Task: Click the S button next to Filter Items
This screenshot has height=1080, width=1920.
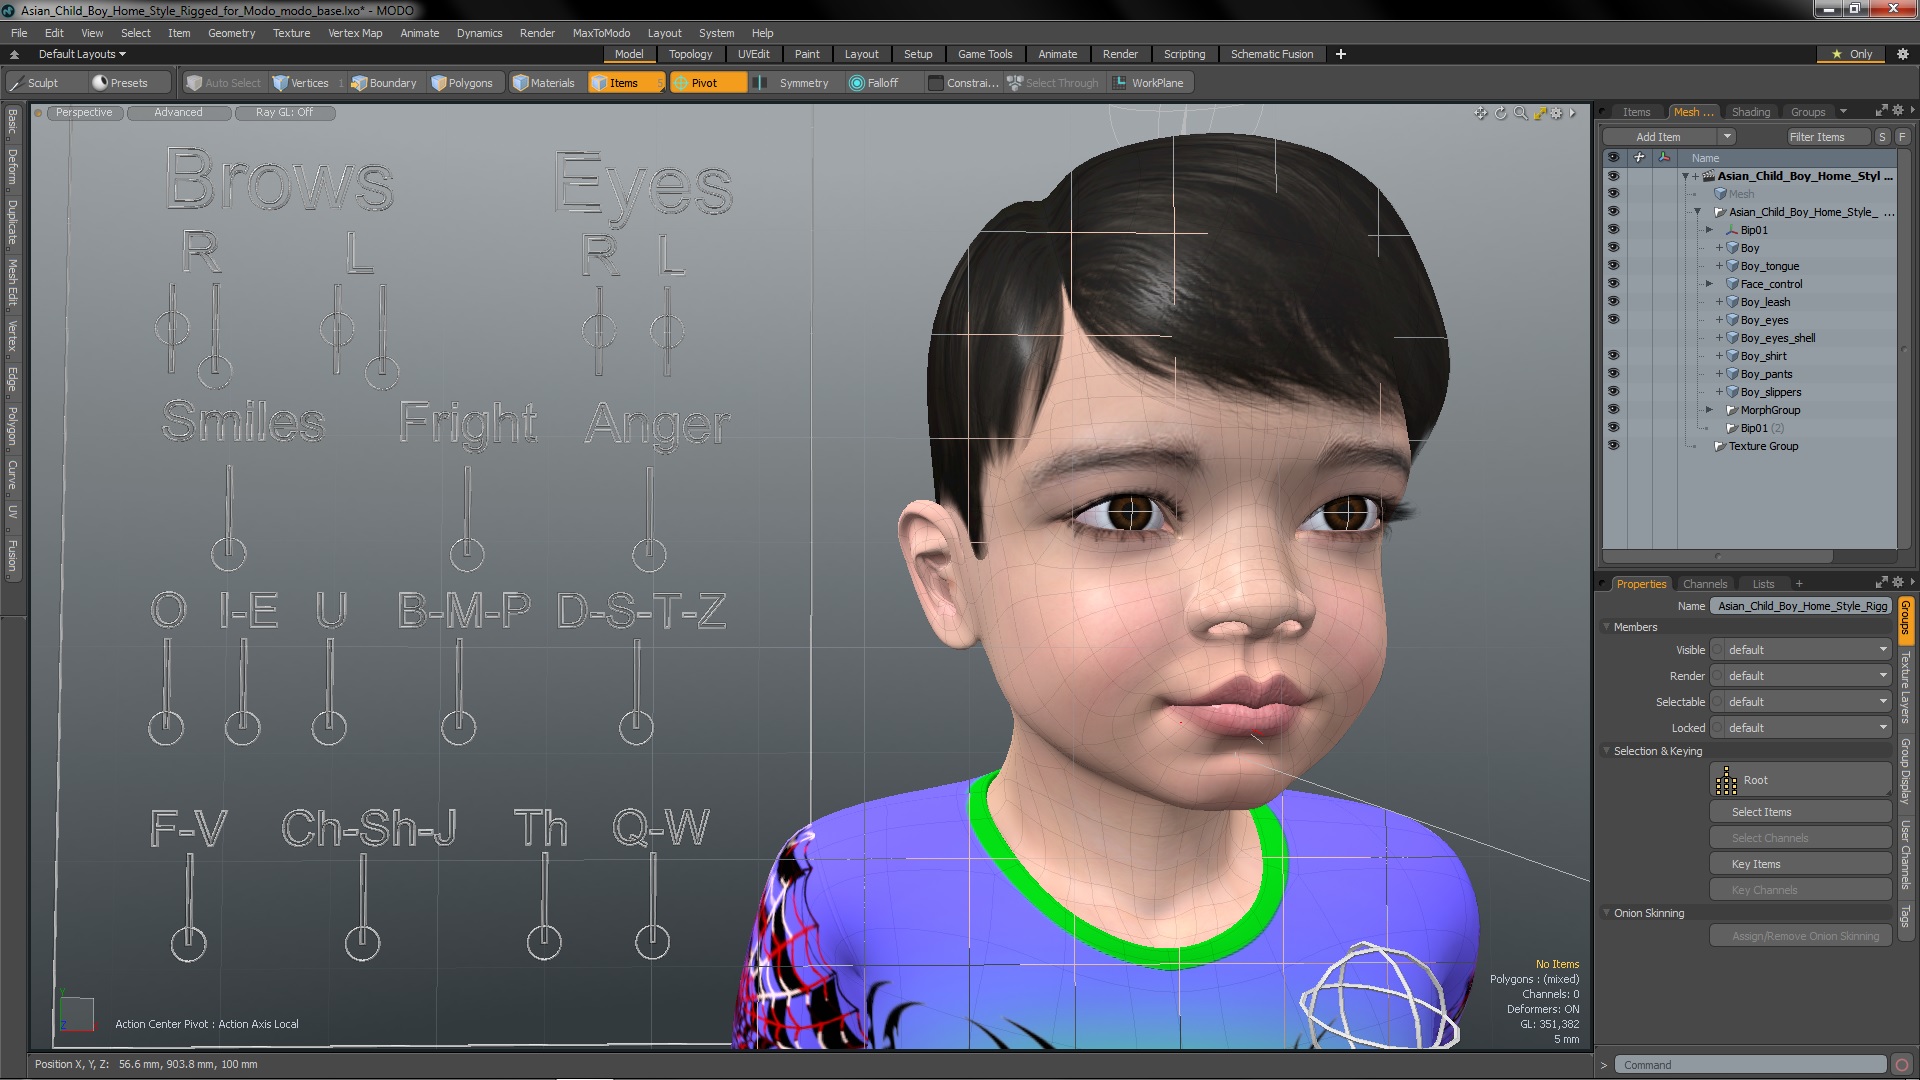Action: coord(1882,137)
